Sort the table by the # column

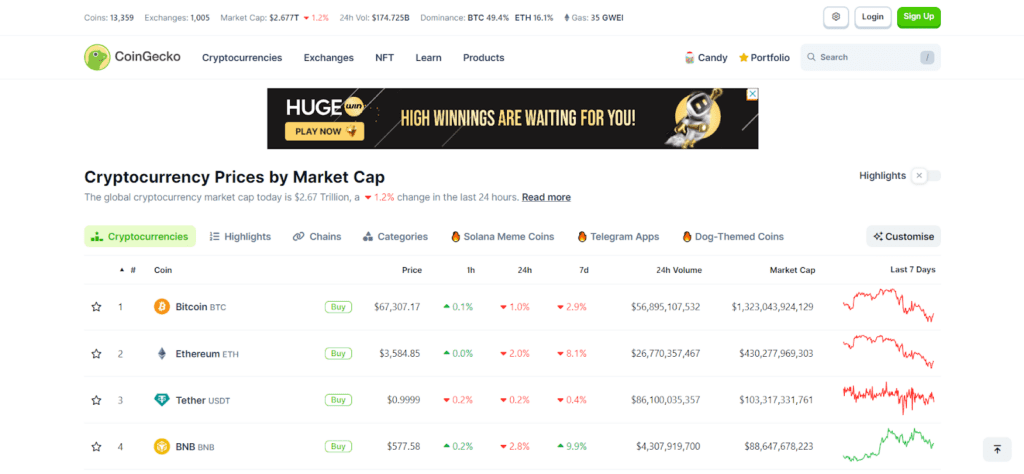(x=127, y=270)
